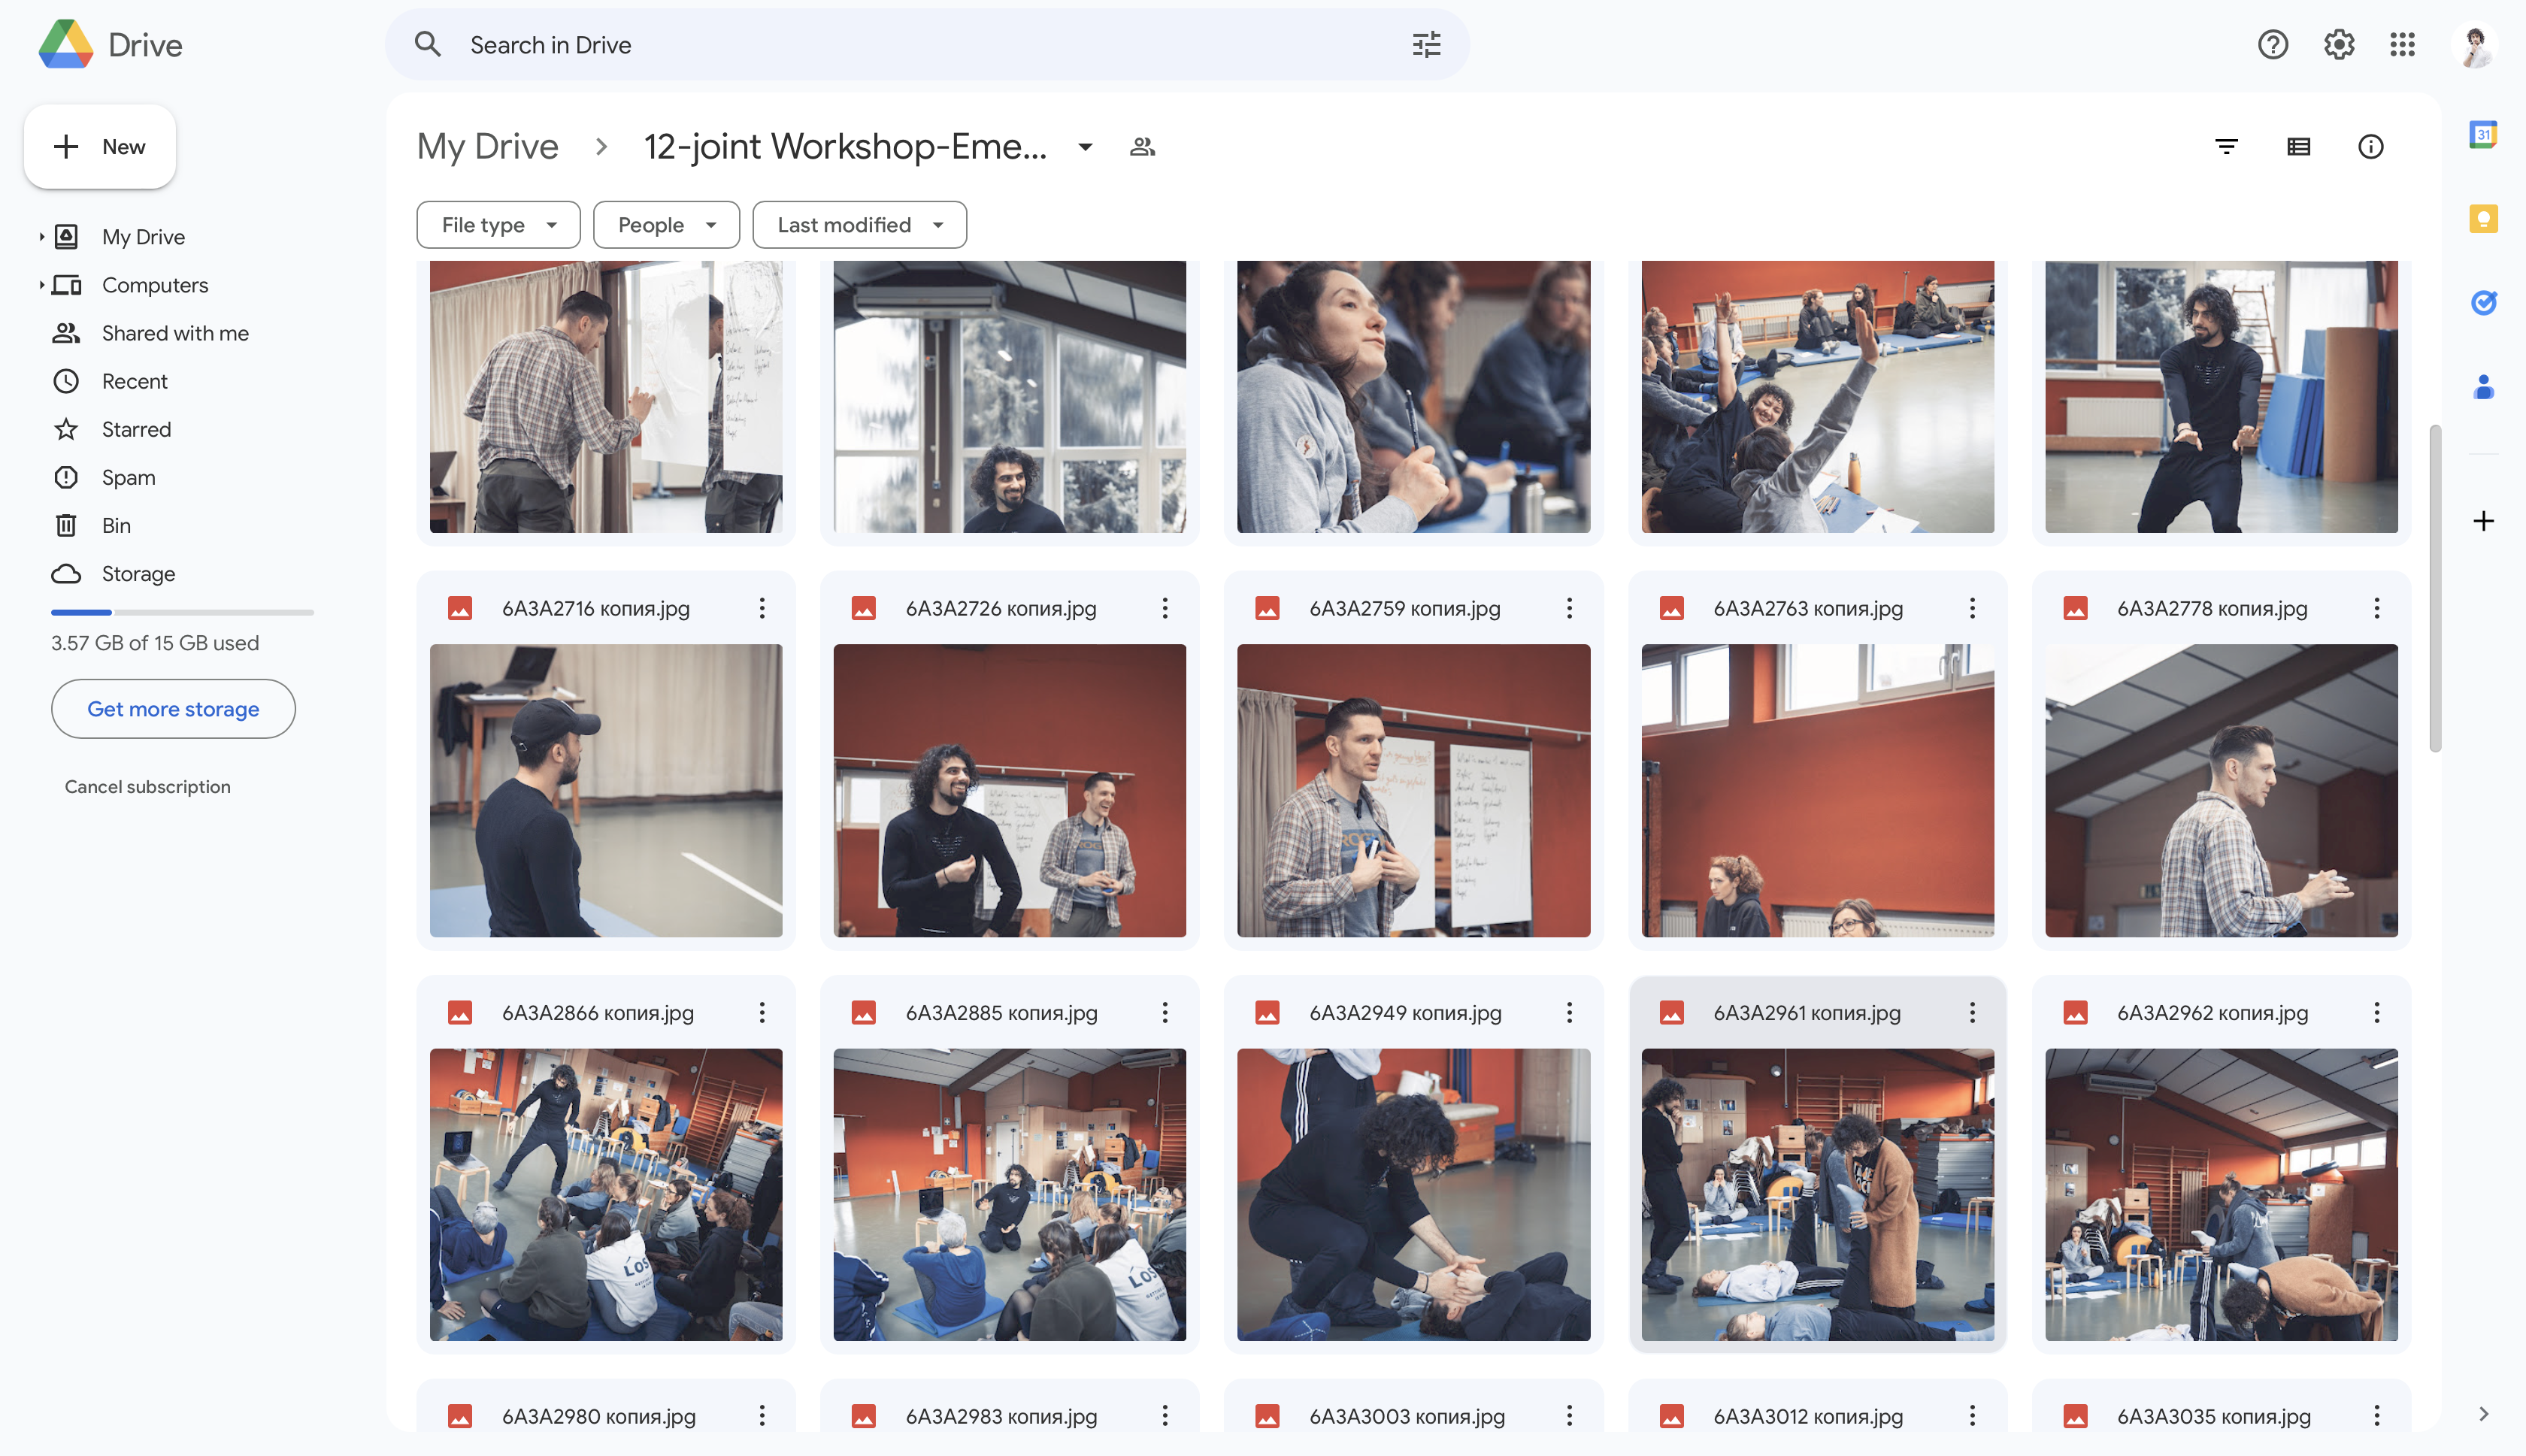Image resolution: width=2526 pixels, height=1456 pixels.
Task: Click shared folder people icon
Action: tap(1142, 147)
